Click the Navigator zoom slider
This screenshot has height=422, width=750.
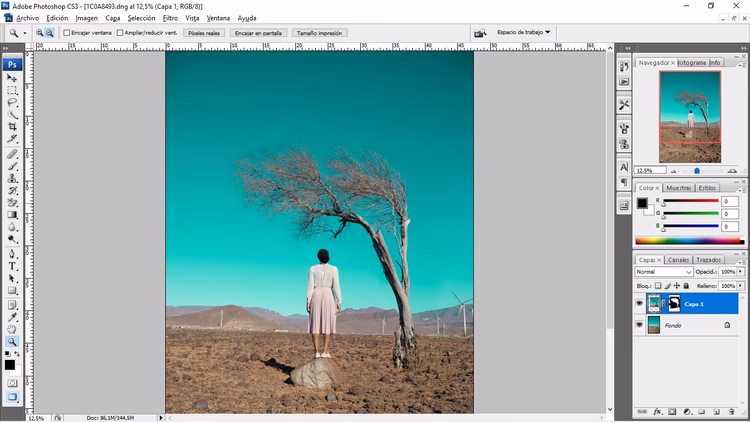tap(697, 171)
